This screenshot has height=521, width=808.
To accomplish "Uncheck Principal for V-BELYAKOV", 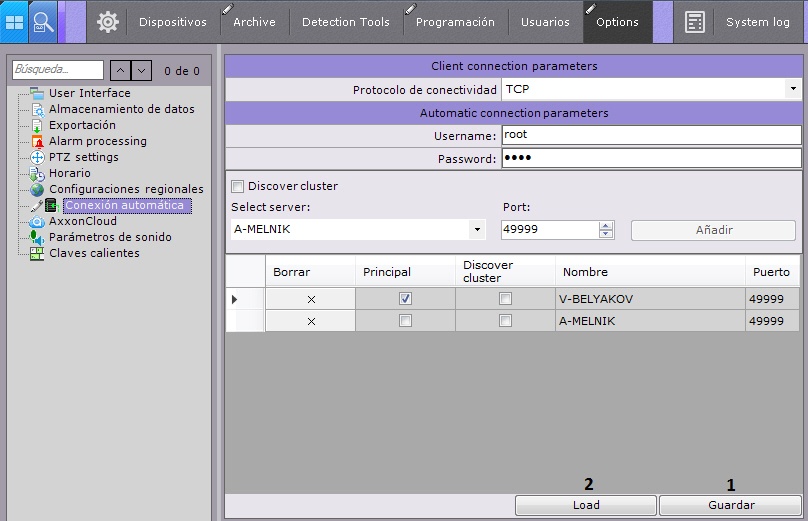I will pos(405,299).
